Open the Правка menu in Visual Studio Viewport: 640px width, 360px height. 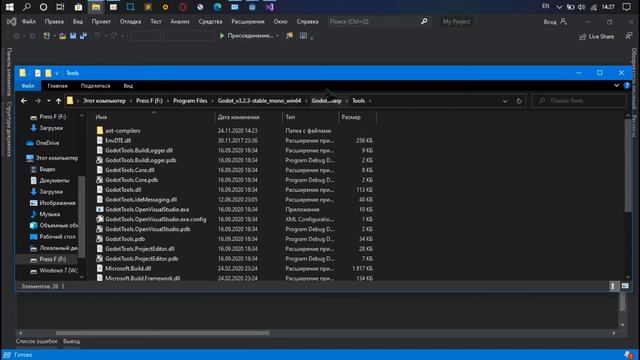tap(54, 22)
